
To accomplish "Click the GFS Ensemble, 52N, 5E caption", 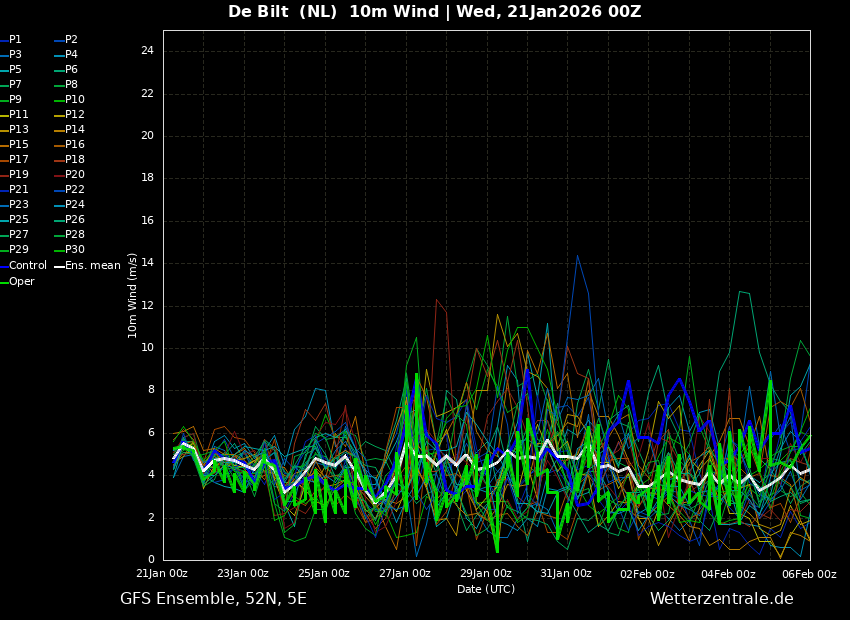I will click(213, 599).
